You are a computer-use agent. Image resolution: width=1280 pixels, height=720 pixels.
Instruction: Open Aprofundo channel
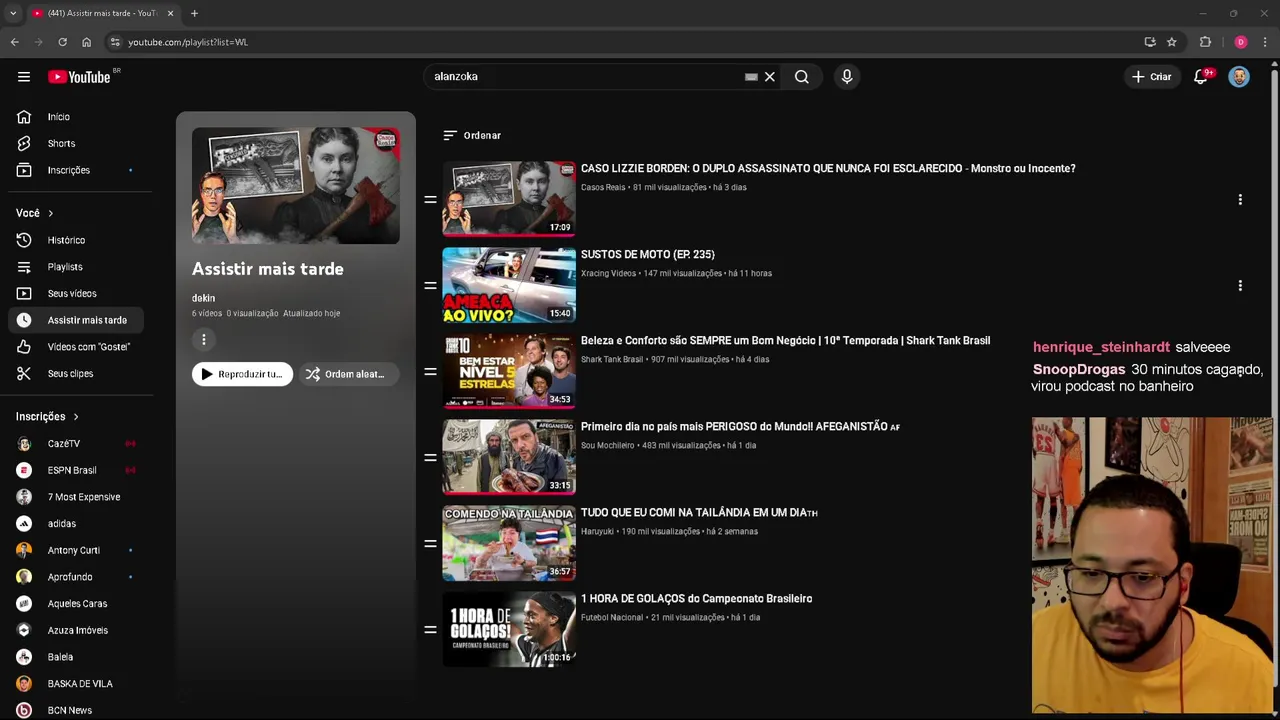78,577
